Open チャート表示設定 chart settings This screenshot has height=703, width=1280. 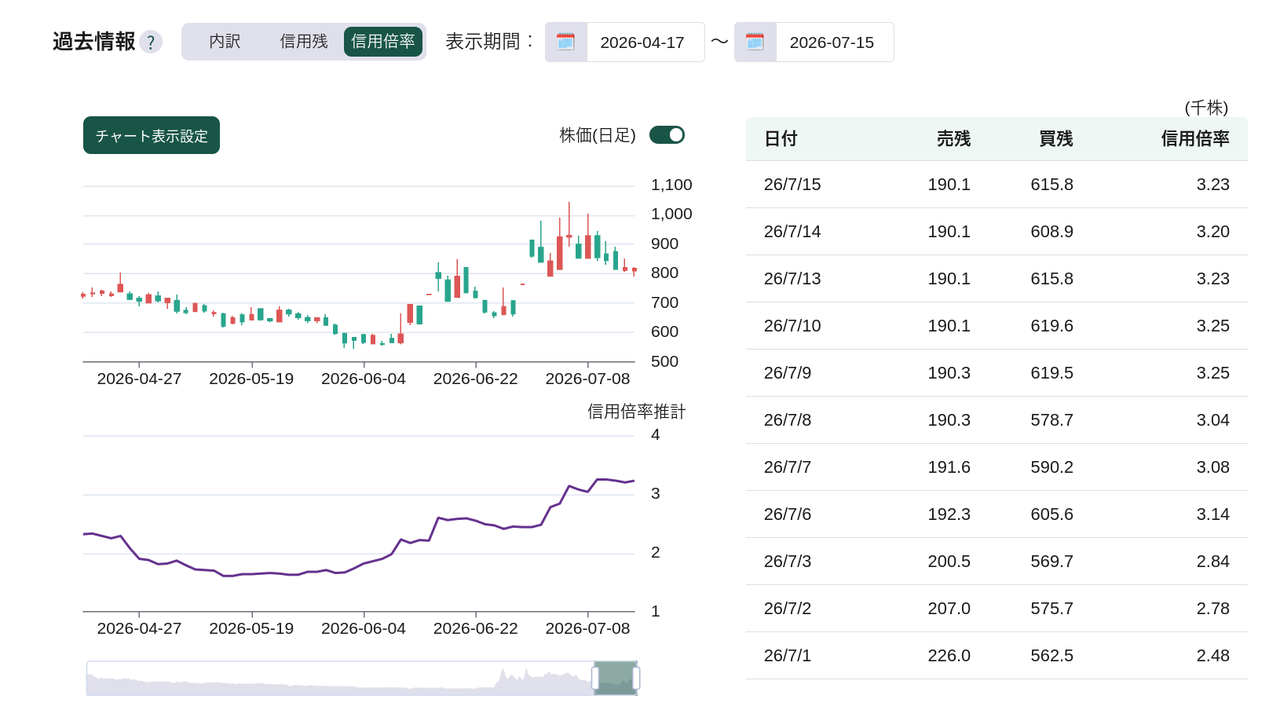151,135
